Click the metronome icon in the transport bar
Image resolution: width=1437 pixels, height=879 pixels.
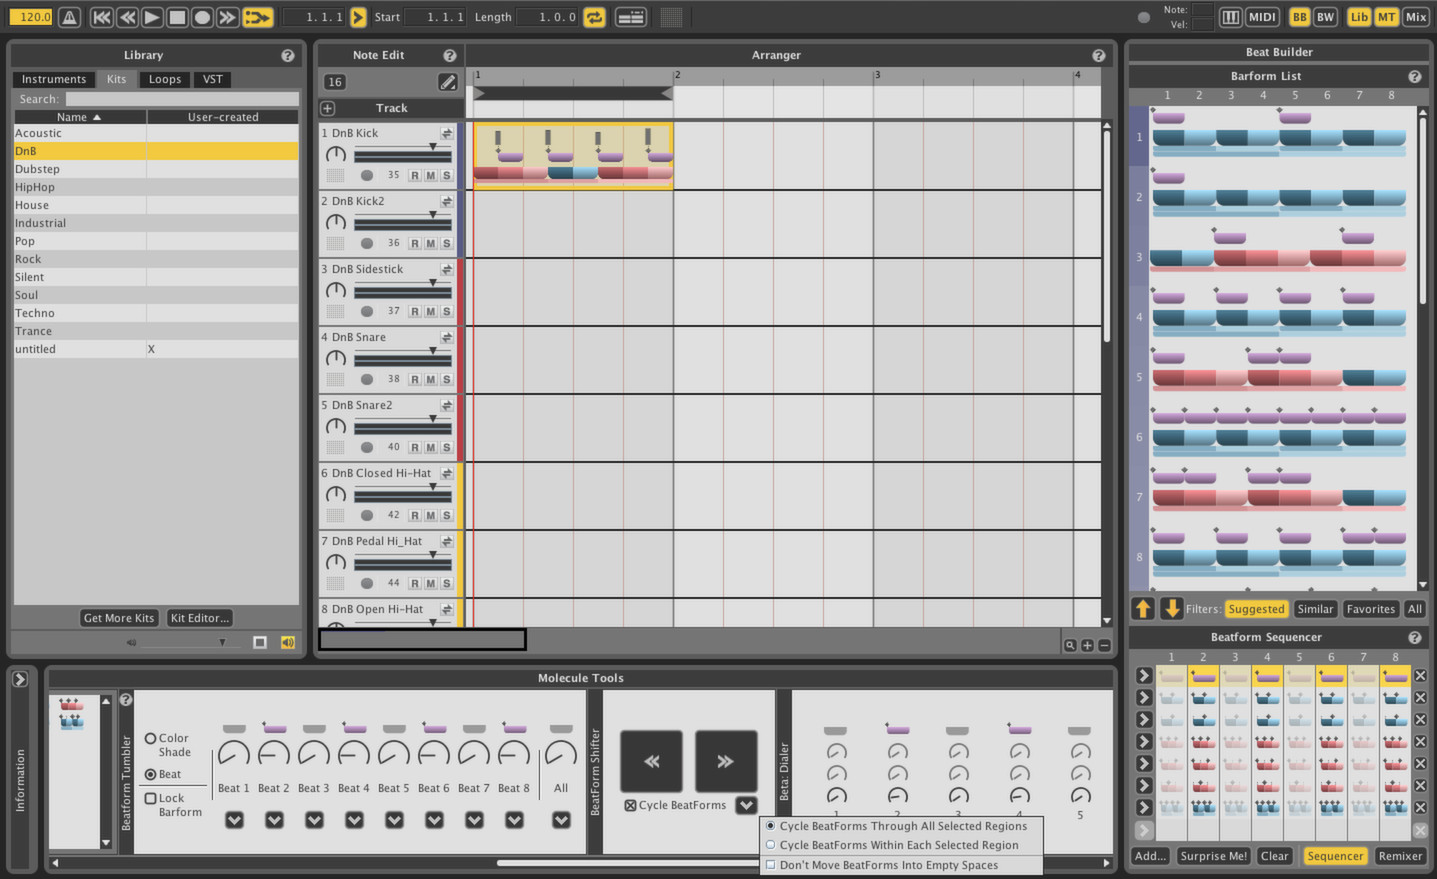(69, 17)
